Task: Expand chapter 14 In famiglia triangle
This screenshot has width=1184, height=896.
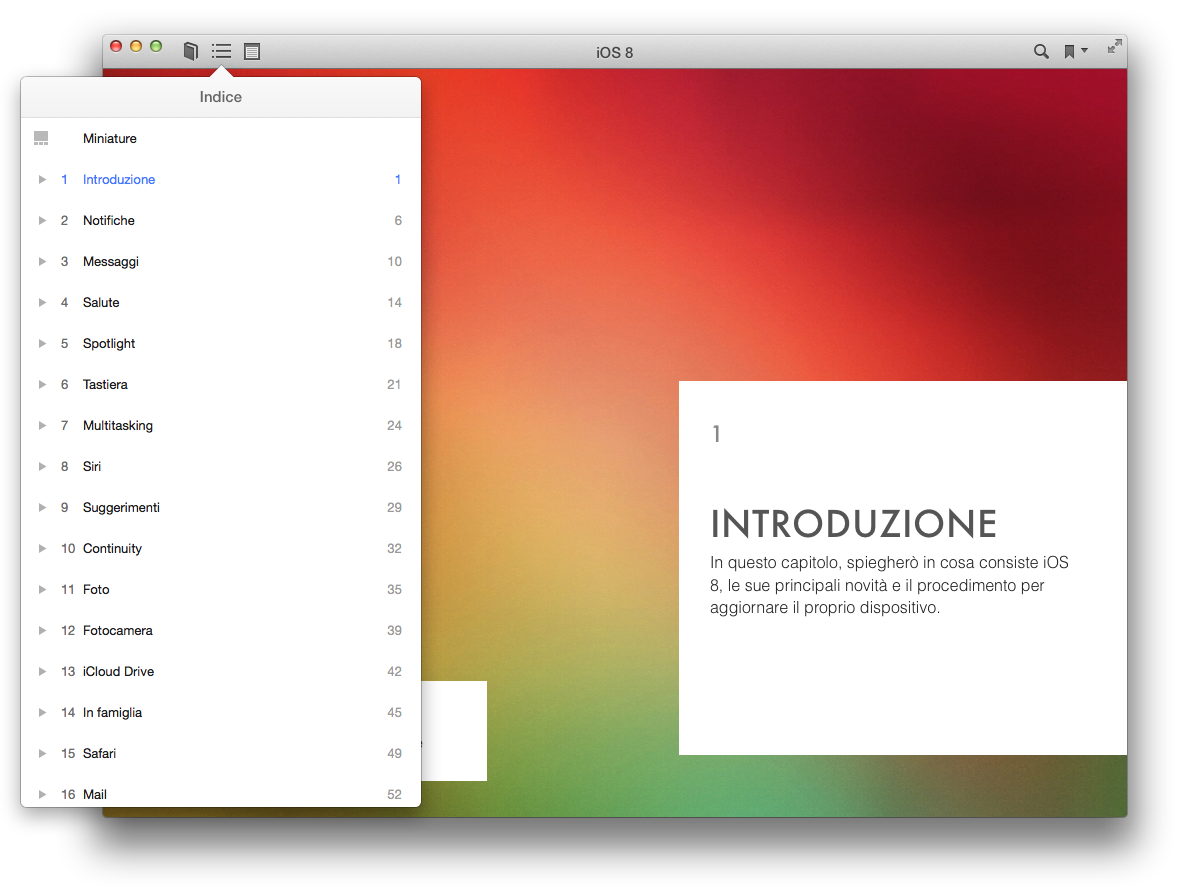Action: tap(42, 713)
